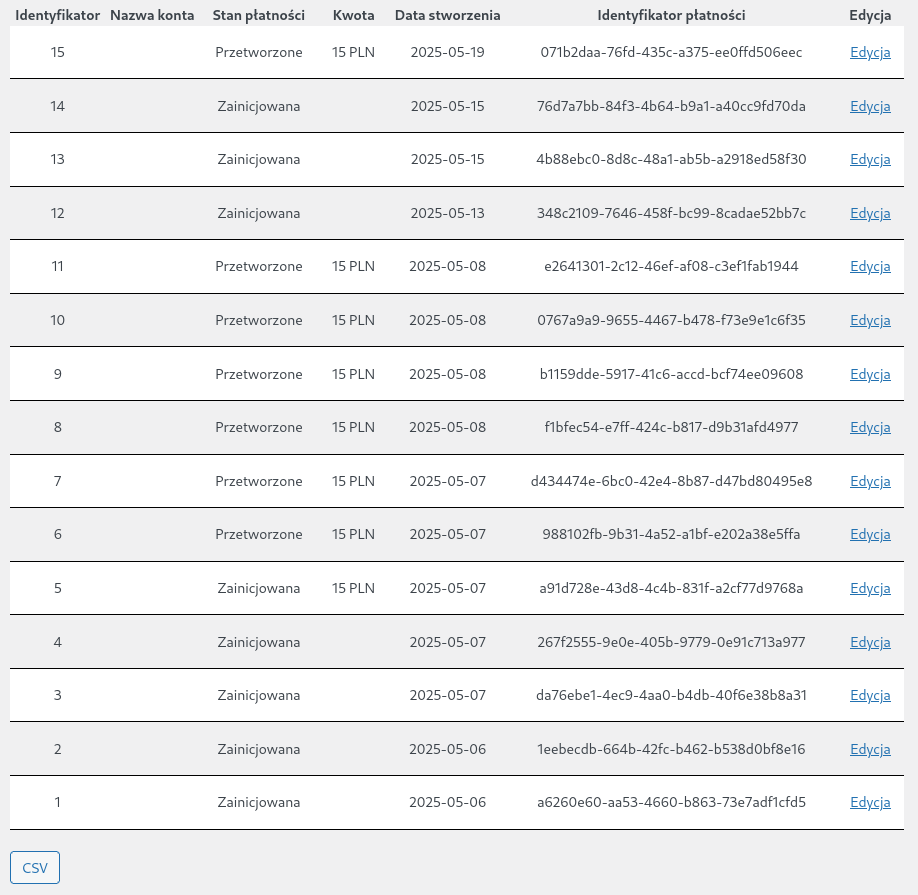Click the Identyfikator column header
This screenshot has width=918, height=895.
[x=57, y=16]
